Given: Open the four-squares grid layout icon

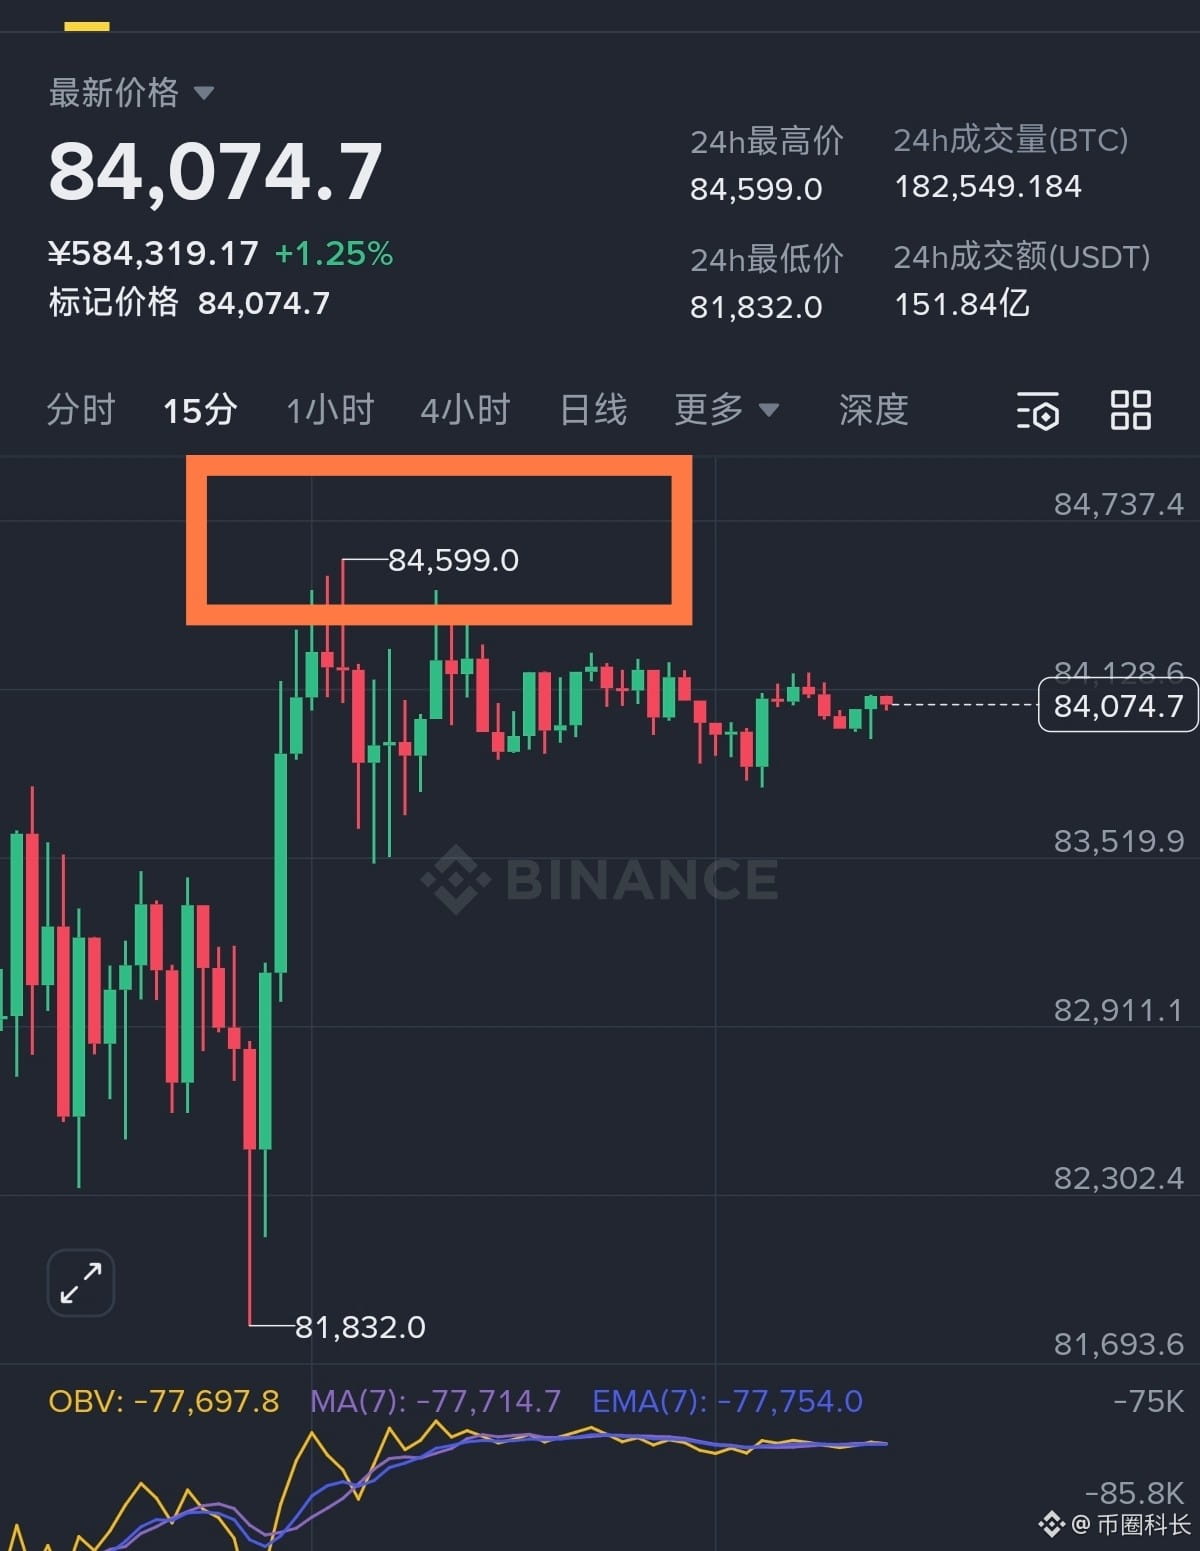Looking at the screenshot, I should (x=1131, y=410).
